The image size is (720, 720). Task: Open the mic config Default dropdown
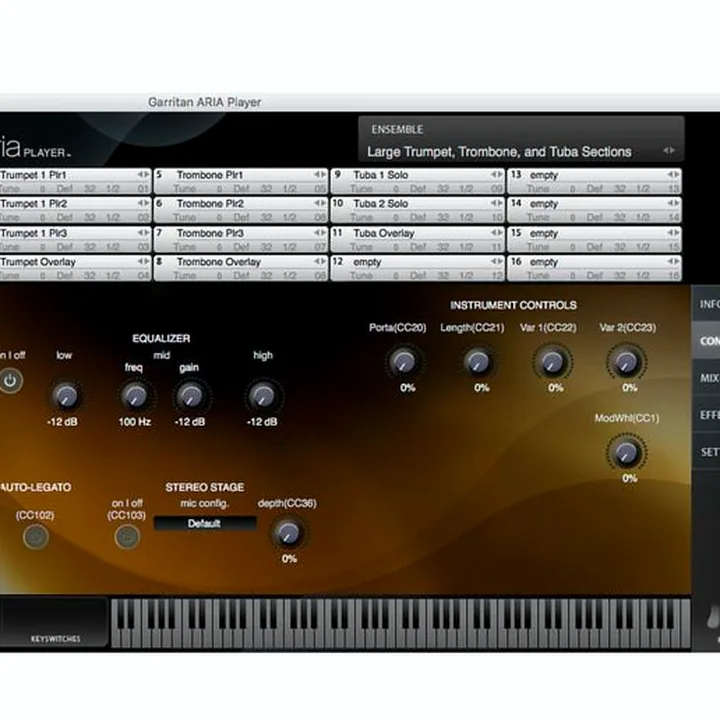click(x=205, y=523)
